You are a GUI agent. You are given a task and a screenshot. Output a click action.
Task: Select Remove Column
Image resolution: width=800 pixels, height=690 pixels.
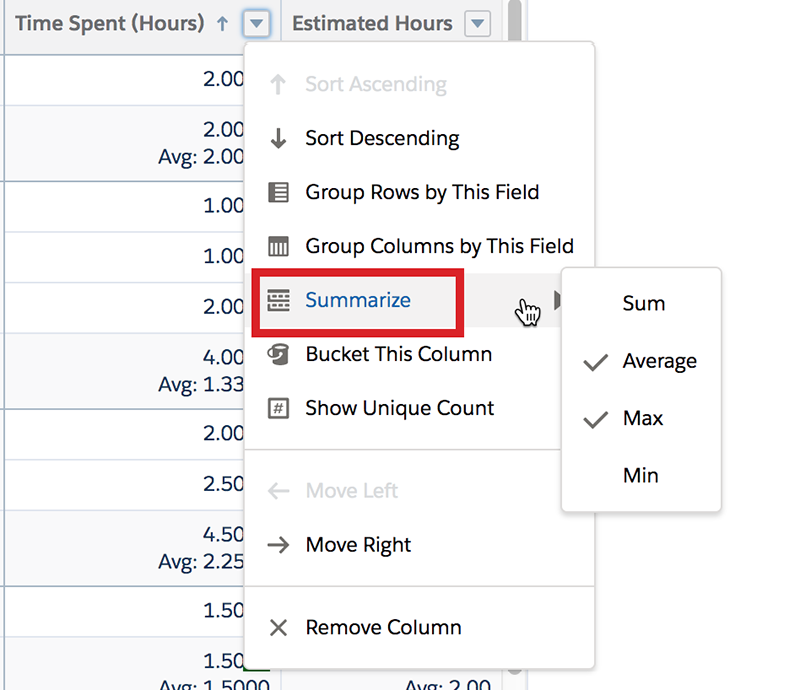(x=384, y=628)
